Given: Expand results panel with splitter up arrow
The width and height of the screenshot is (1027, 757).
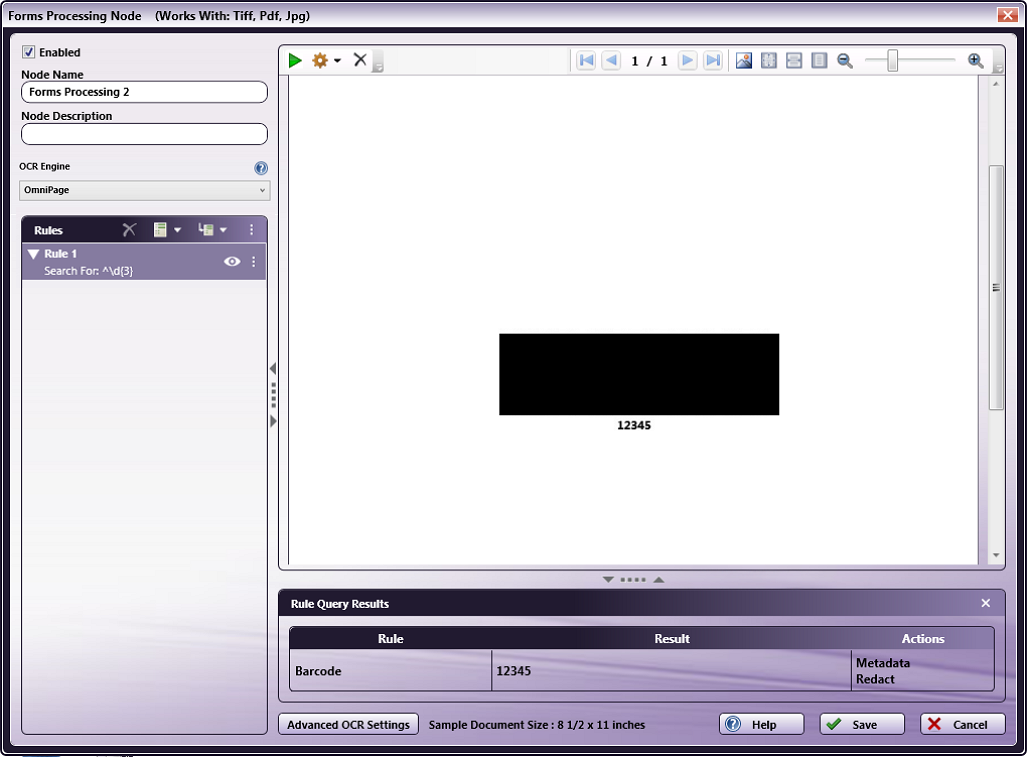Looking at the screenshot, I should coord(659,580).
